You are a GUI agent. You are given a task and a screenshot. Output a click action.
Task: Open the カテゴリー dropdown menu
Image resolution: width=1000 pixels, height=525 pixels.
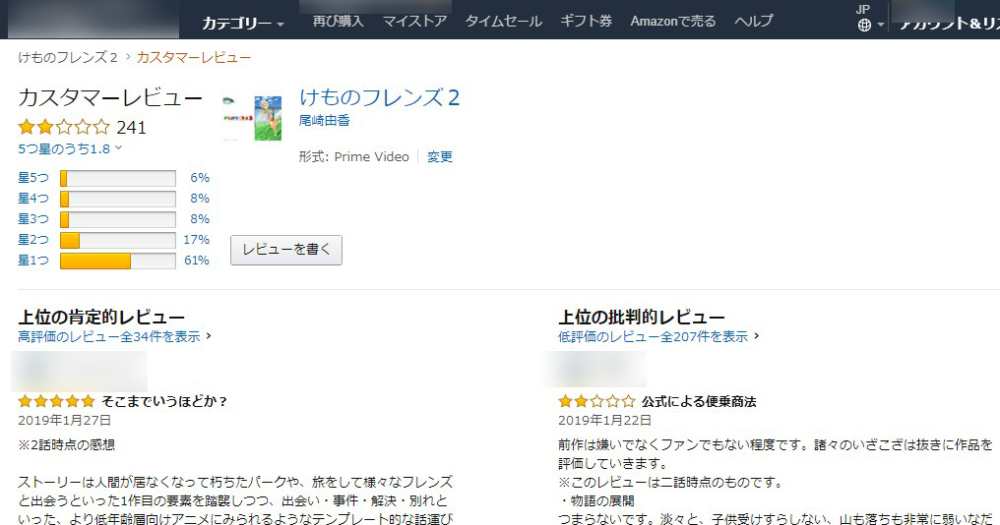pyautogui.click(x=243, y=24)
